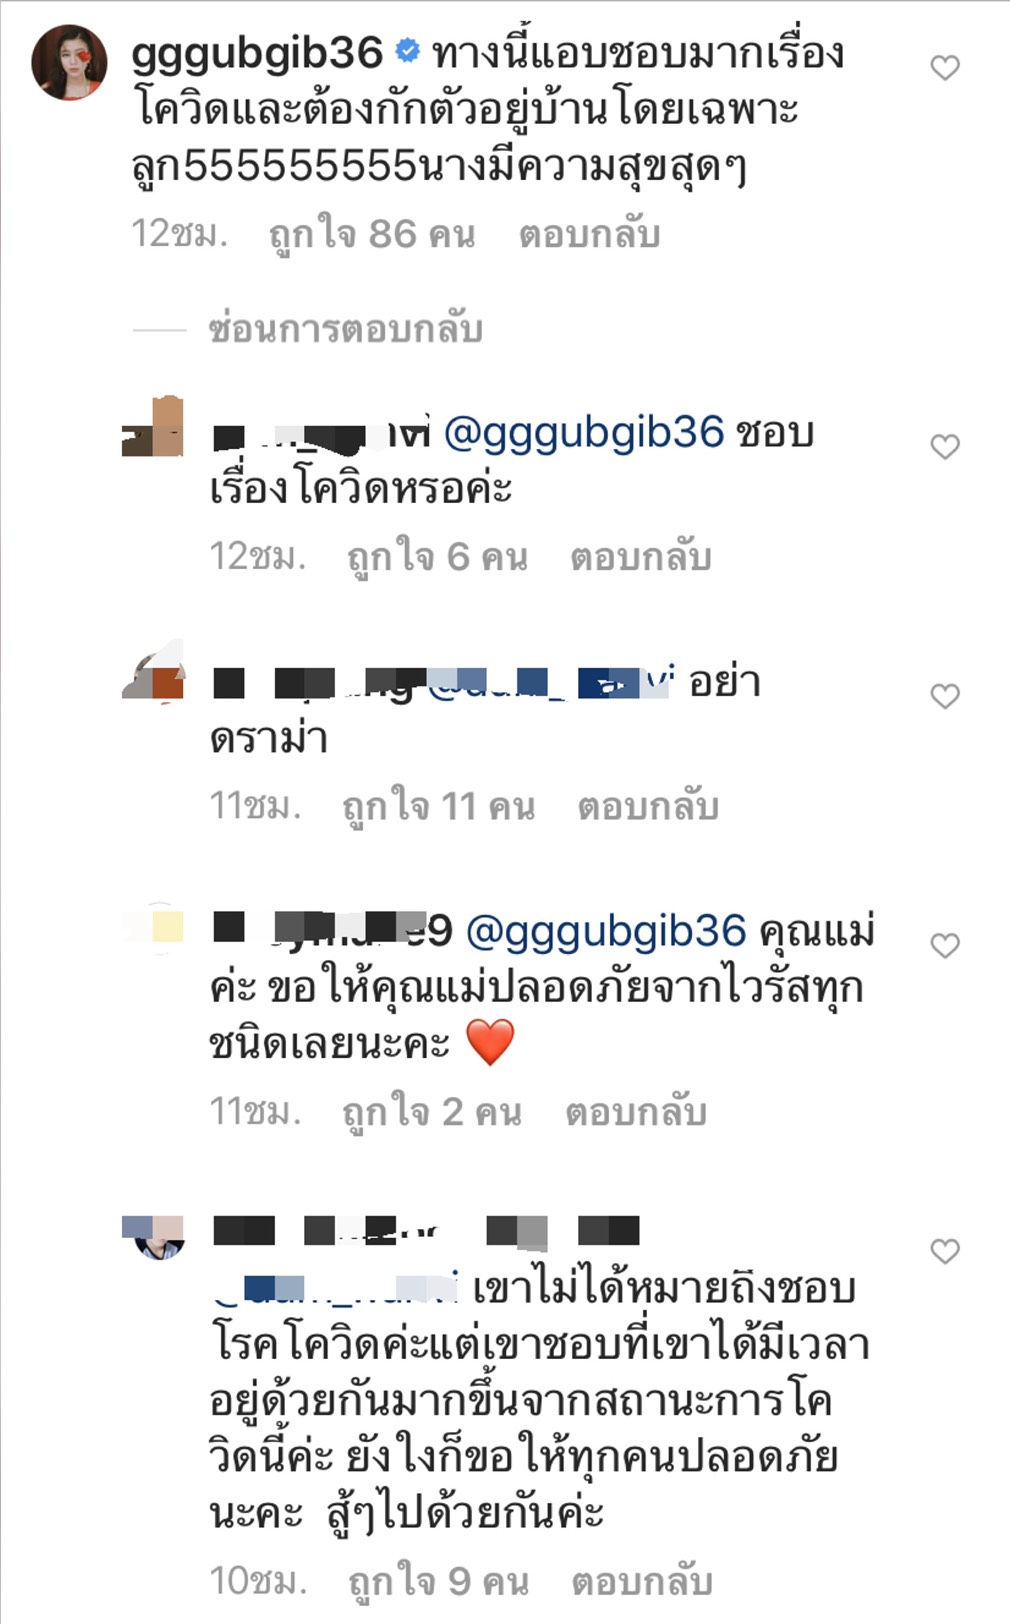This screenshot has height=1624, width=1010.
Task: Like the อย่าดราม่า reply
Action: point(945,695)
